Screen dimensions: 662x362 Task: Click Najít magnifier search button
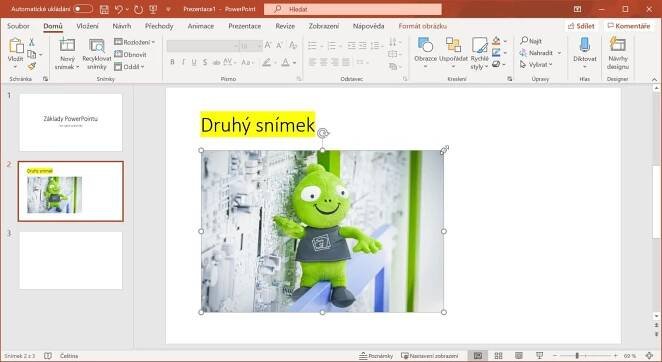point(531,41)
